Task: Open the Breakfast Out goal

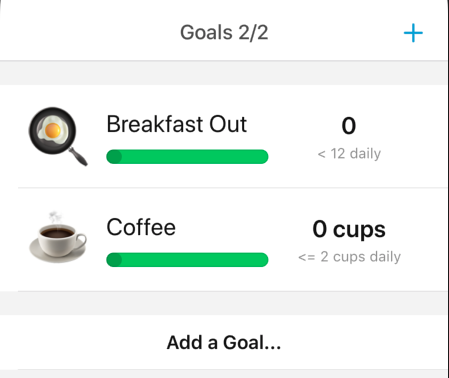Action: [224, 136]
